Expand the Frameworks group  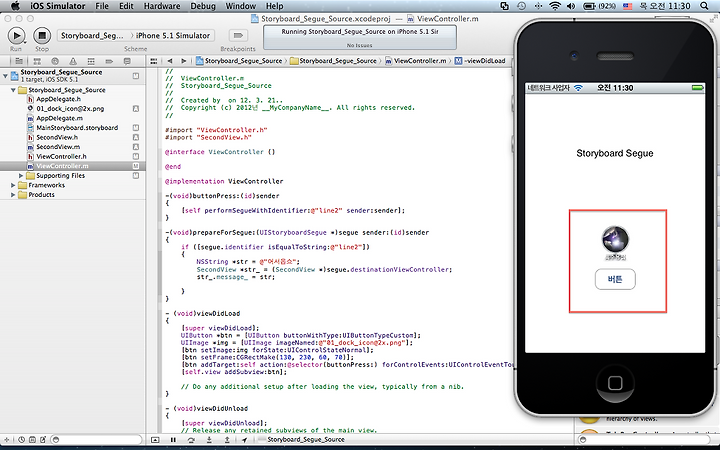(13, 185)
